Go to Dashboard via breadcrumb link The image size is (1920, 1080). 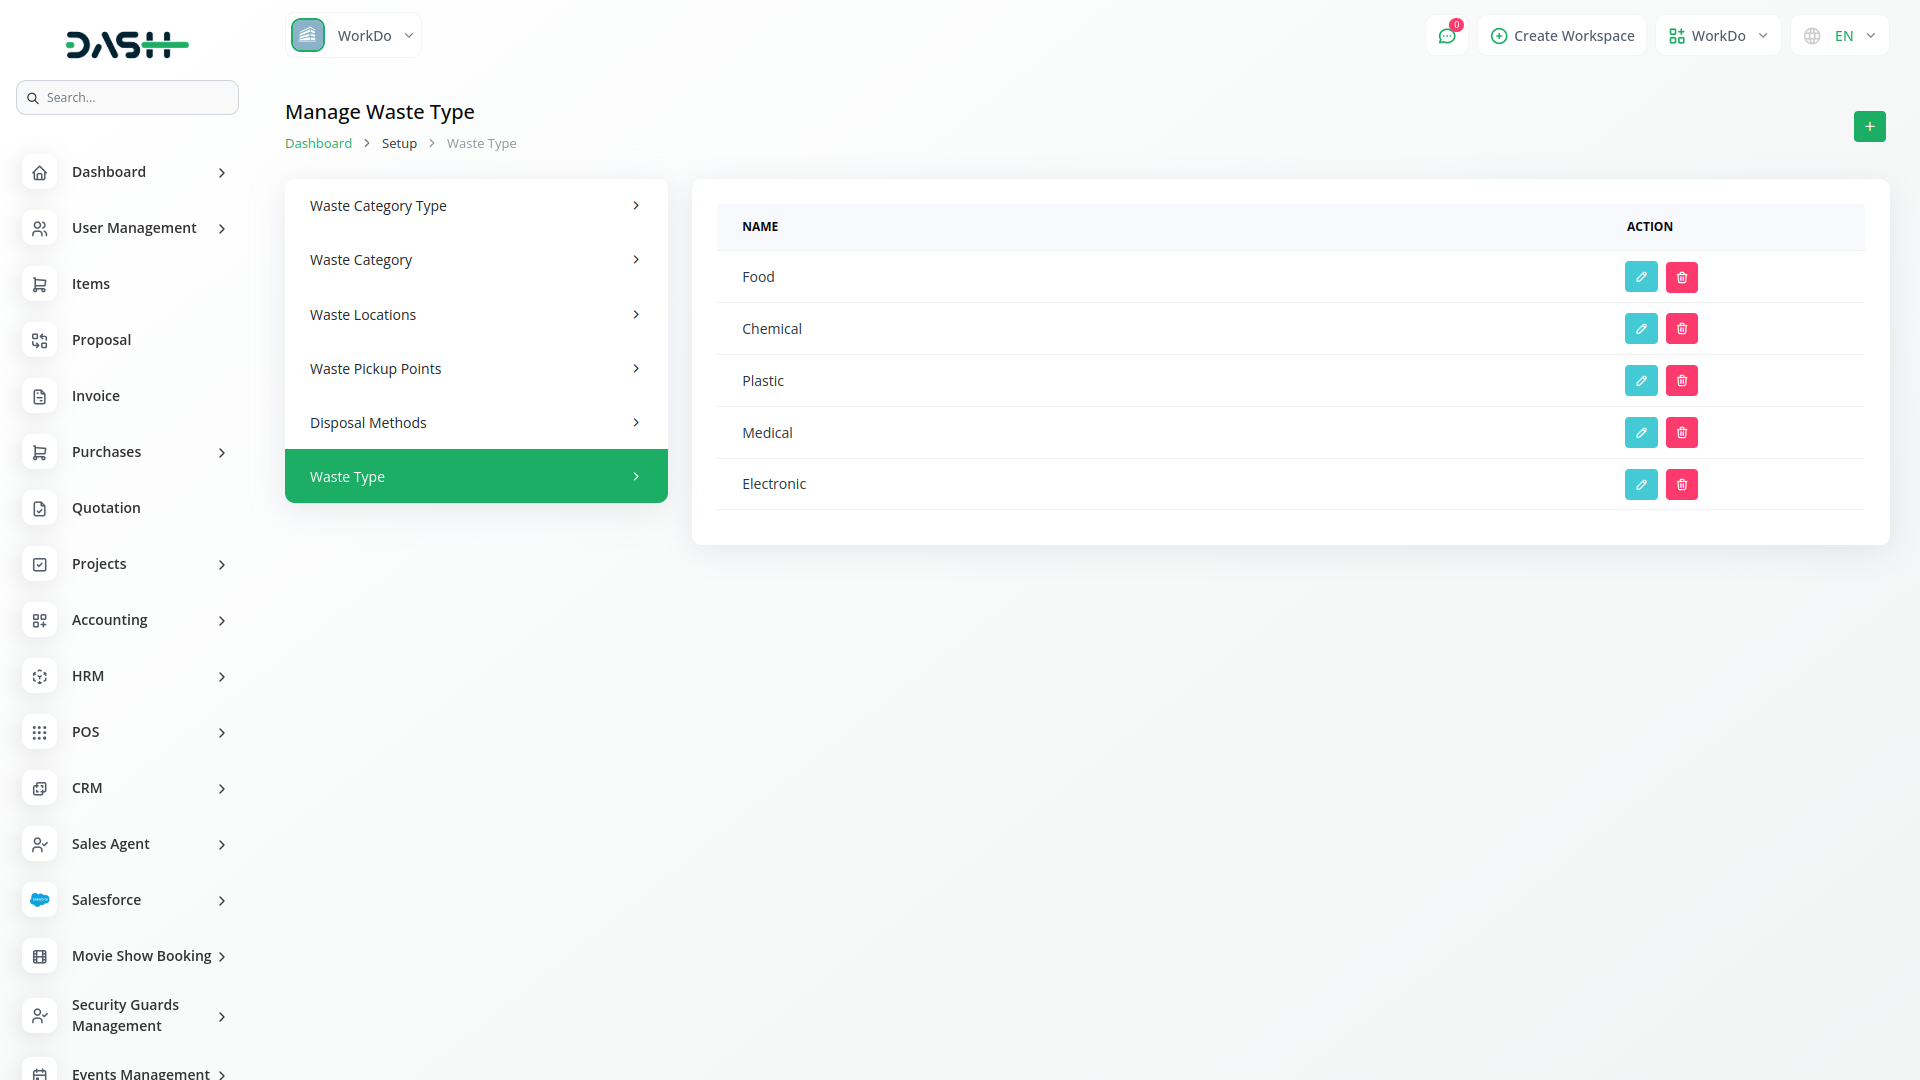(318, 143)
